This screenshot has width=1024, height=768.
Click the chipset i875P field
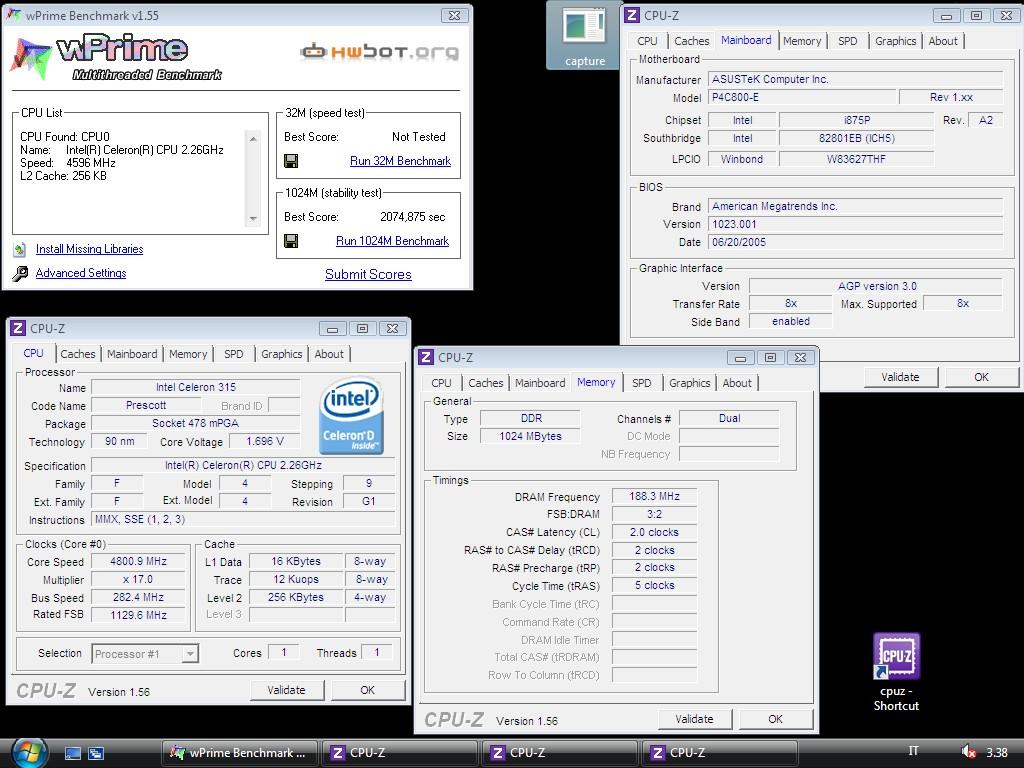coord(856,120)
